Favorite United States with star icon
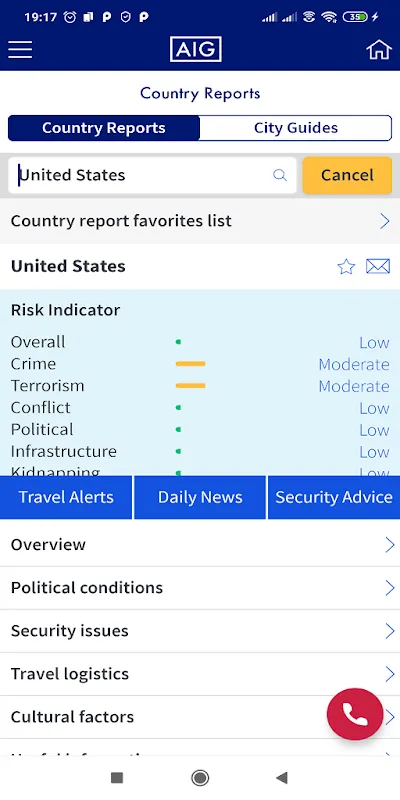Screen dimensions: 400x800 tap(346, 266)
